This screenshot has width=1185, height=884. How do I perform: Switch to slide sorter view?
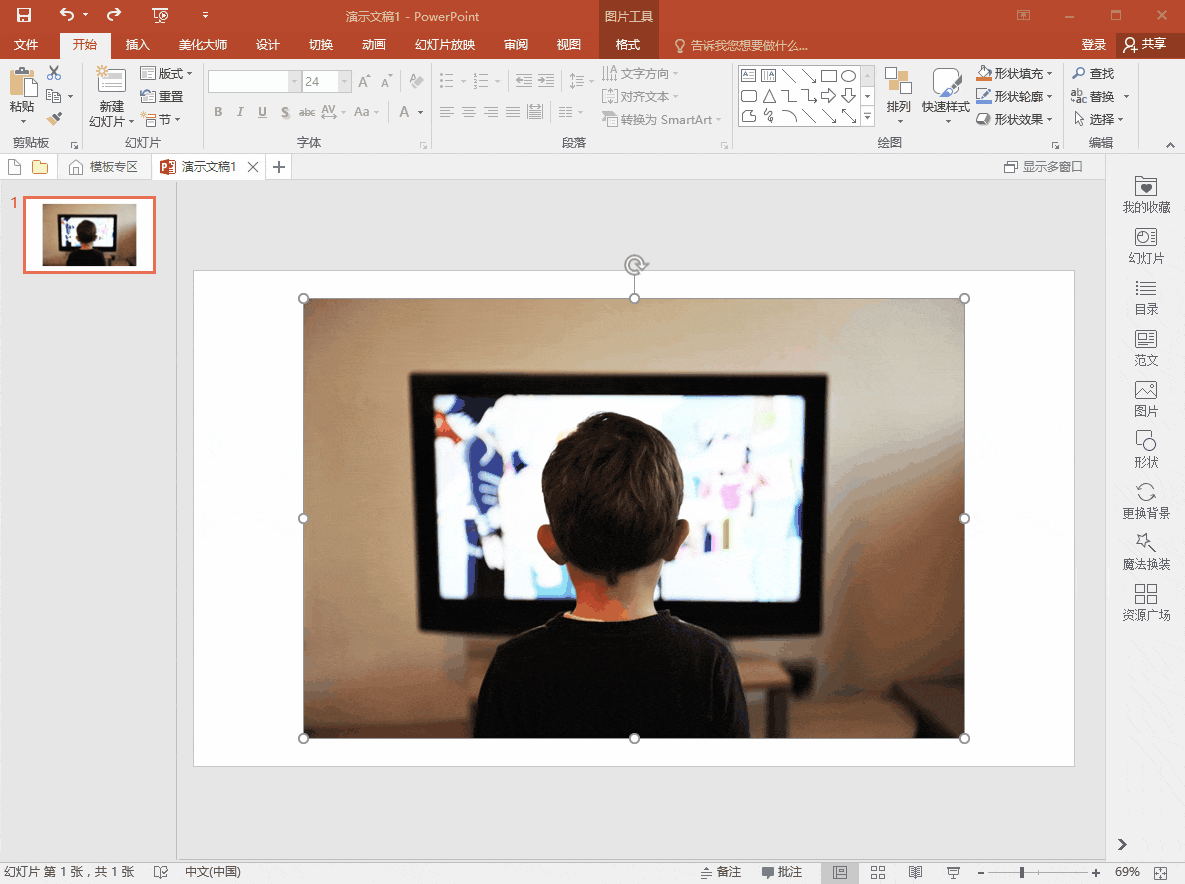tap(877, 872)
